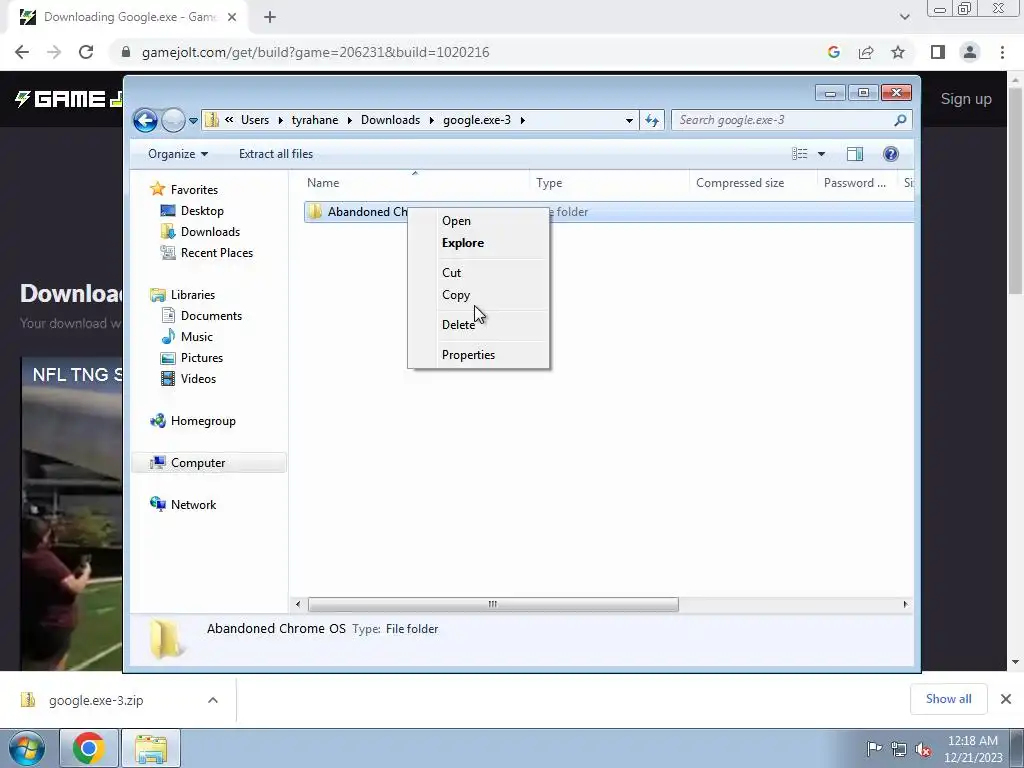Screen dimensions: 1024x768
Task: Open the Organize dropdown menu
Action: (178, 154)
